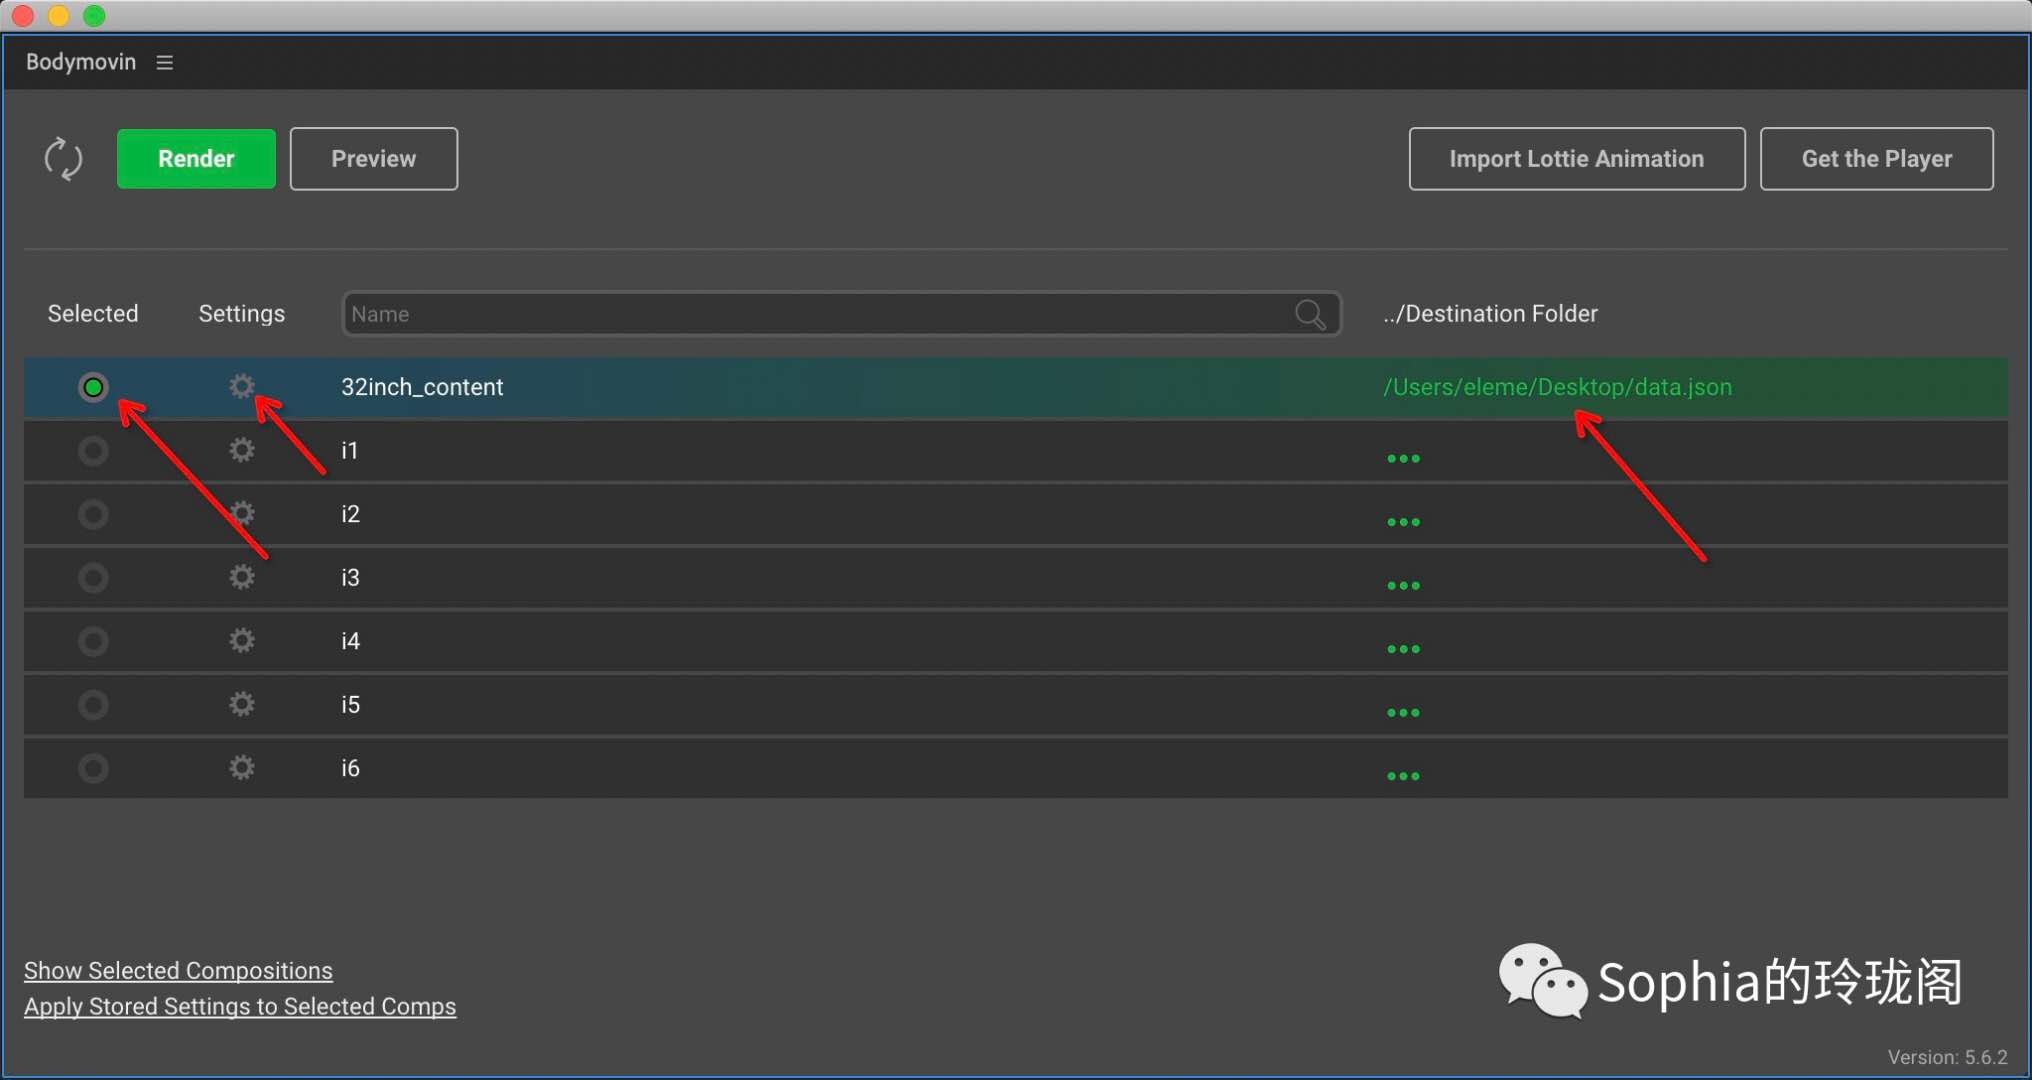Open settings gear for i5 composition
Screen dimensions: 2032x1080
[x=242, y=704]
